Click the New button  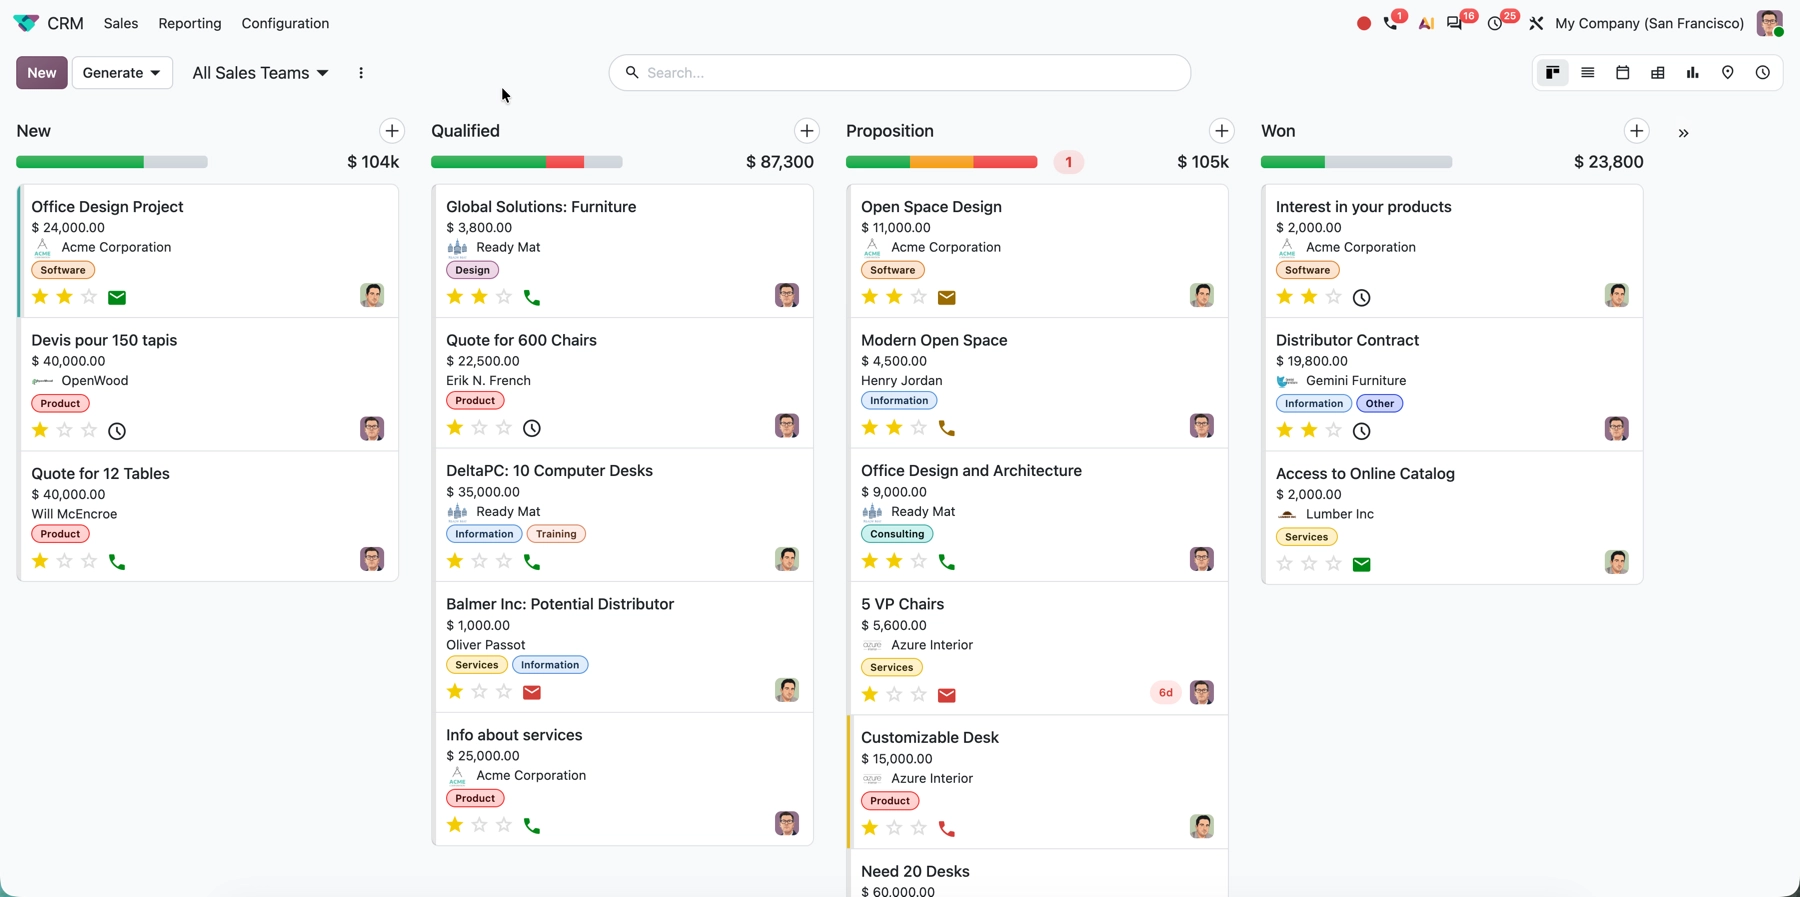(42, 73)
